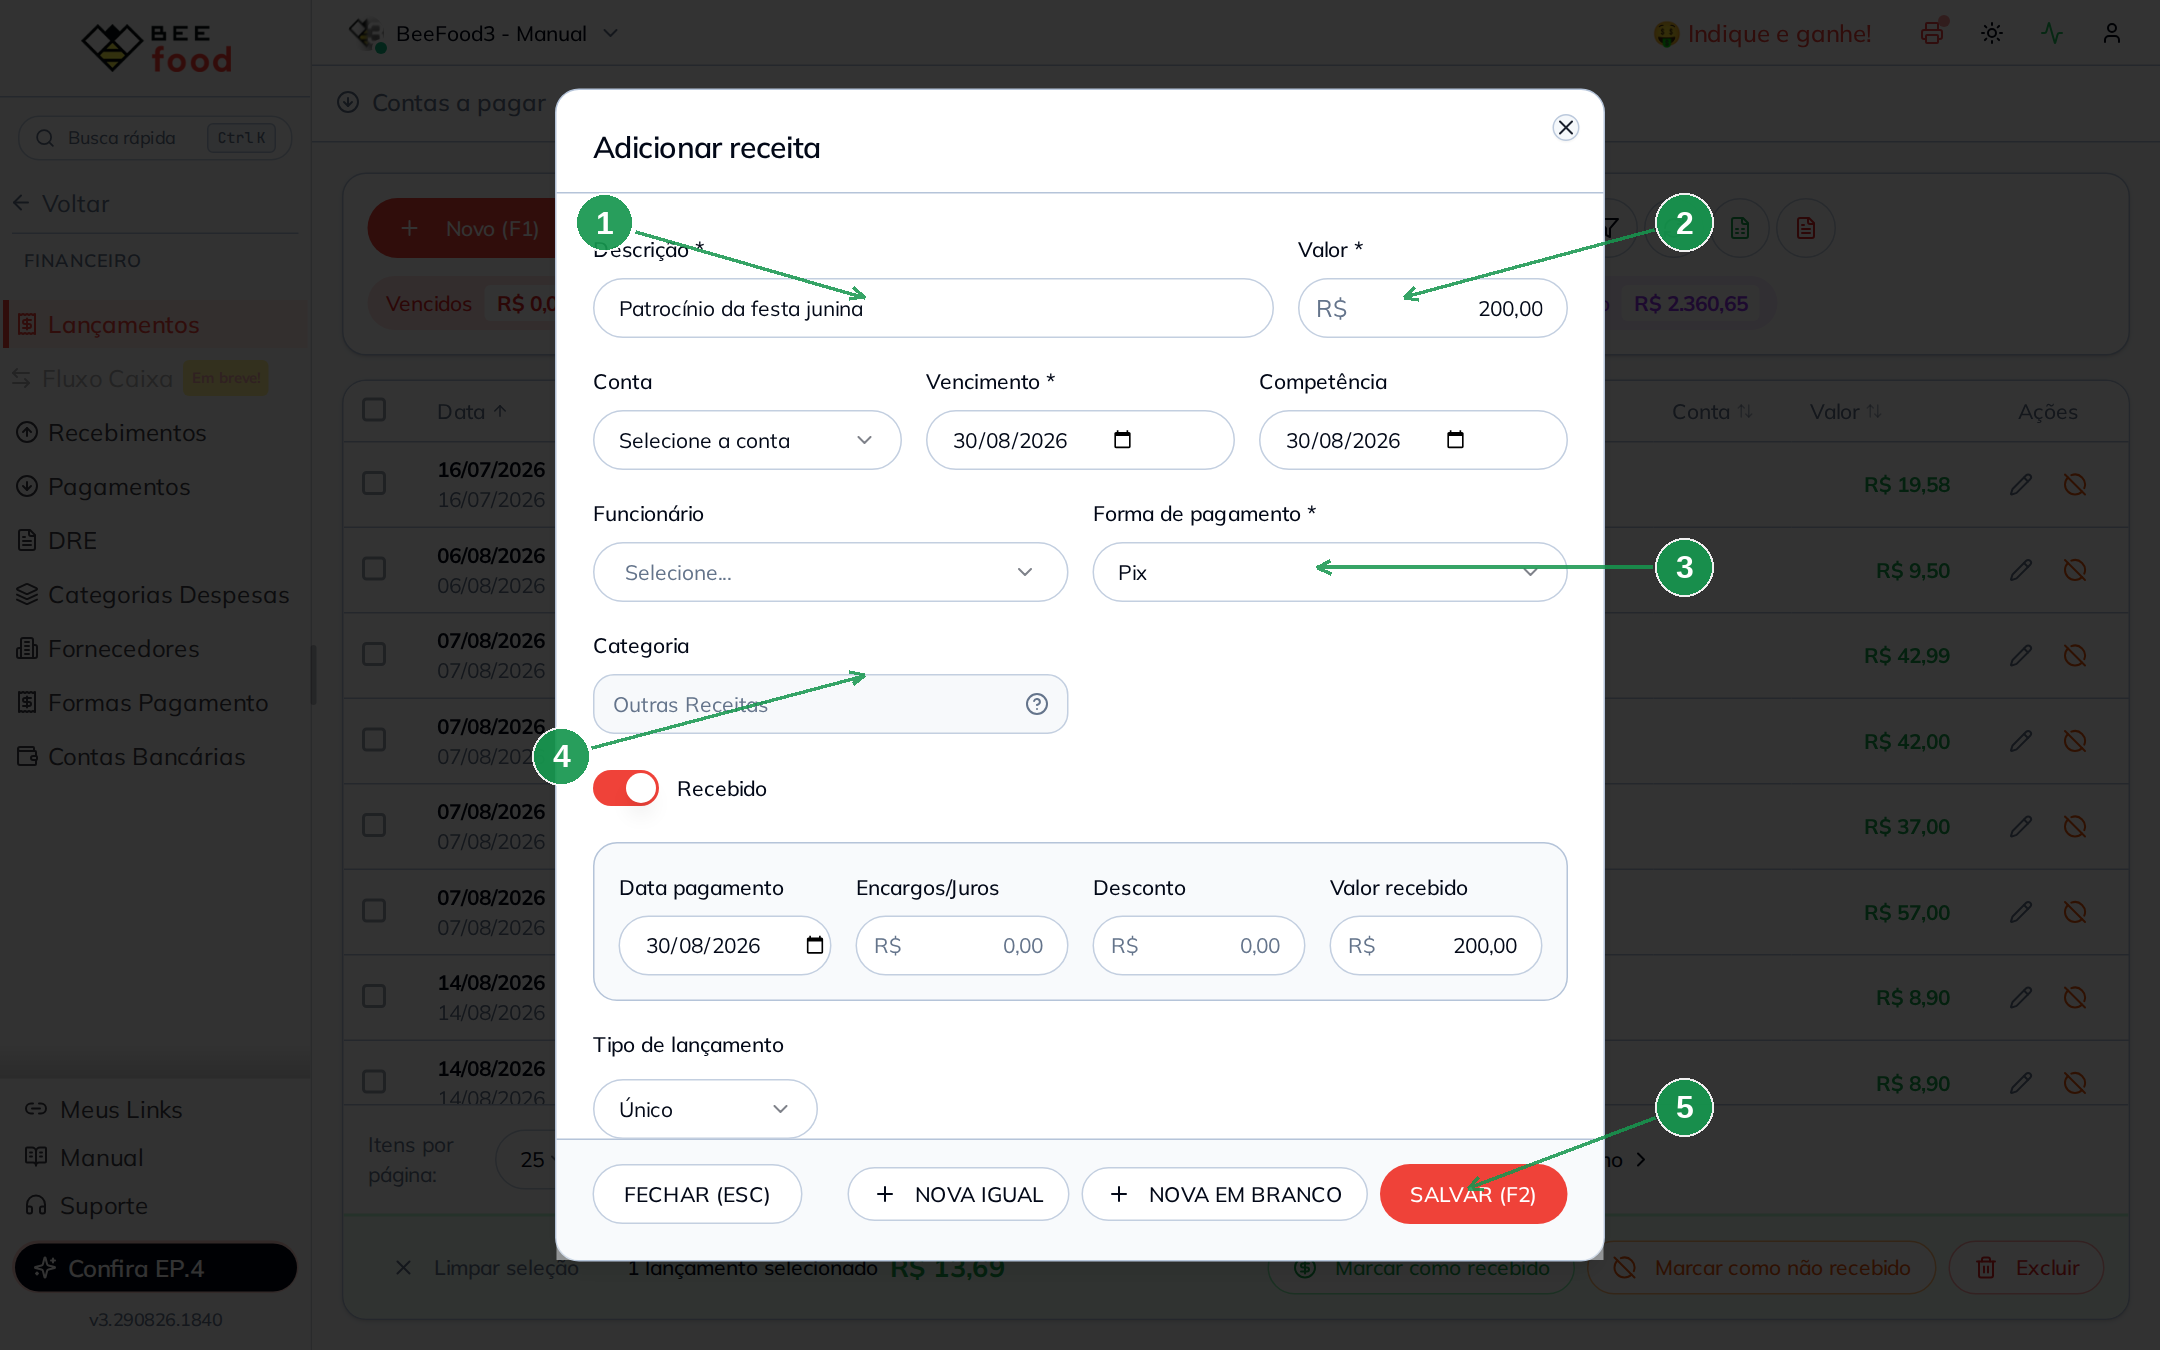
Task: Click the NOVA IGUAL button
Action: tap(958, 1194)
